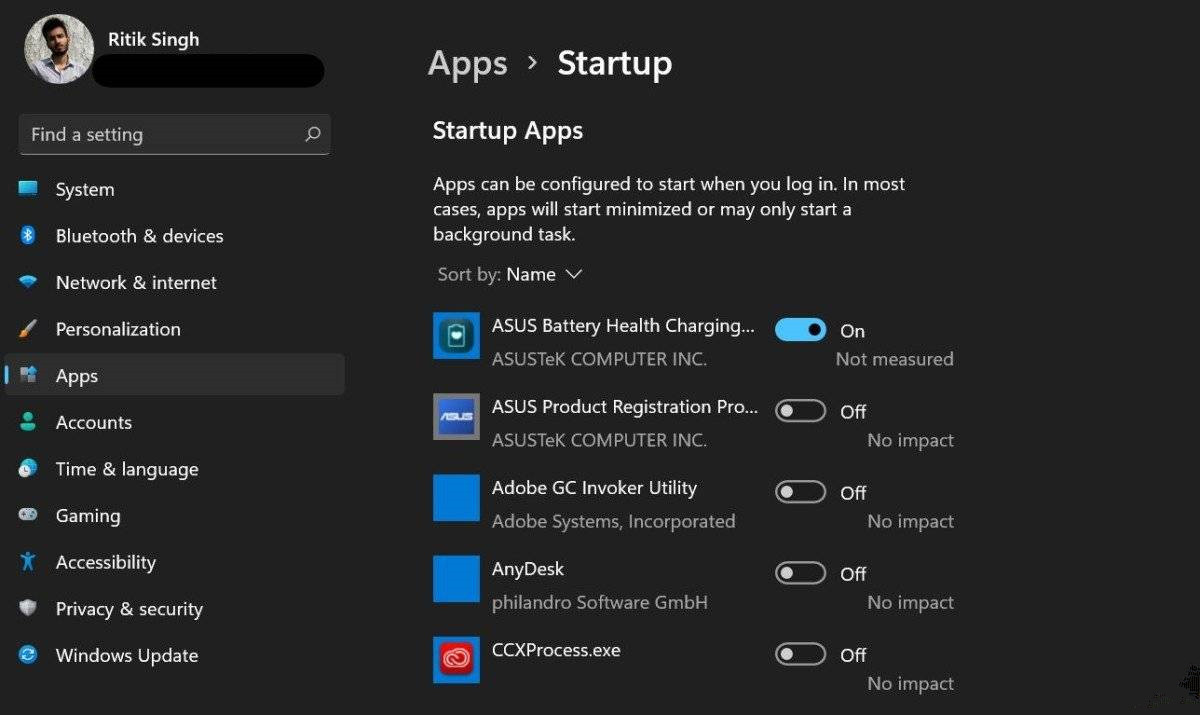
Task: Enable ASUS Product Registration Program startup
Action: (800, 409)
